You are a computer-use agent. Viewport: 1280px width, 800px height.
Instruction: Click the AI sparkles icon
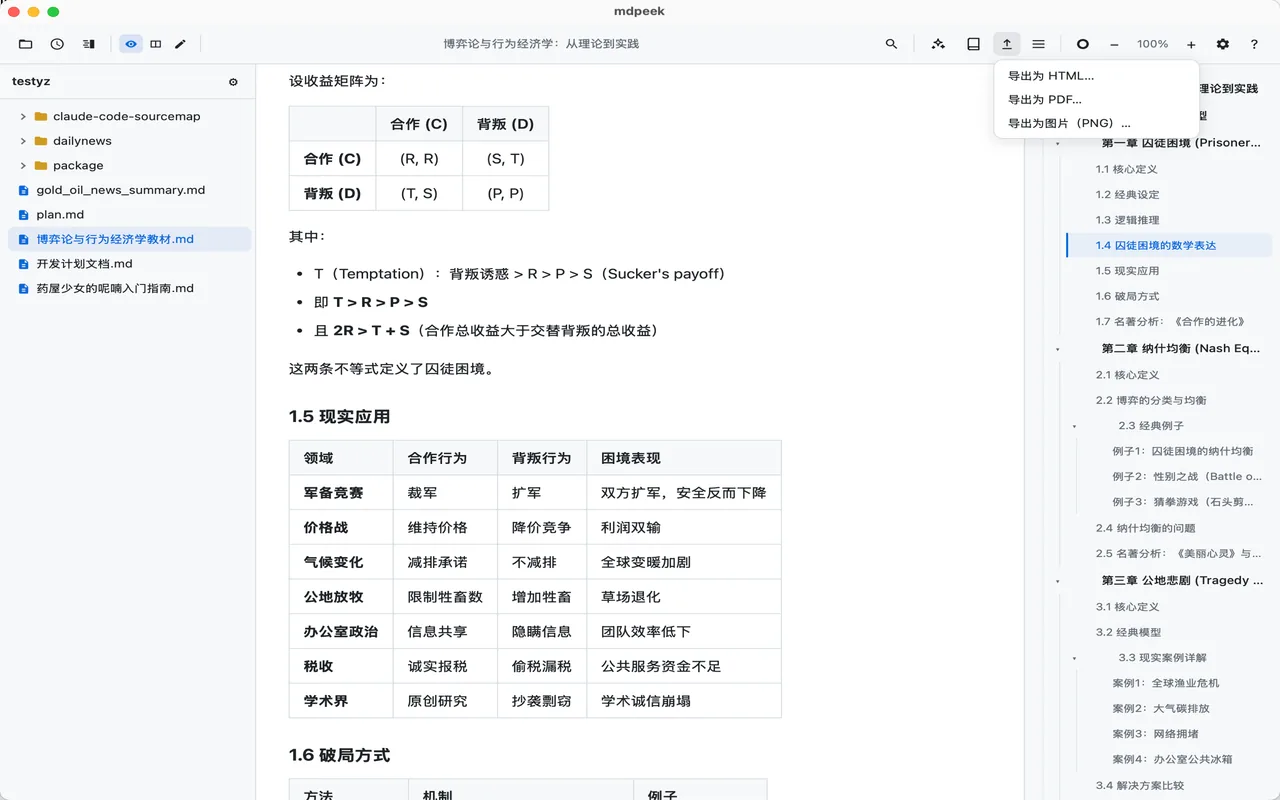pos(938,44)
